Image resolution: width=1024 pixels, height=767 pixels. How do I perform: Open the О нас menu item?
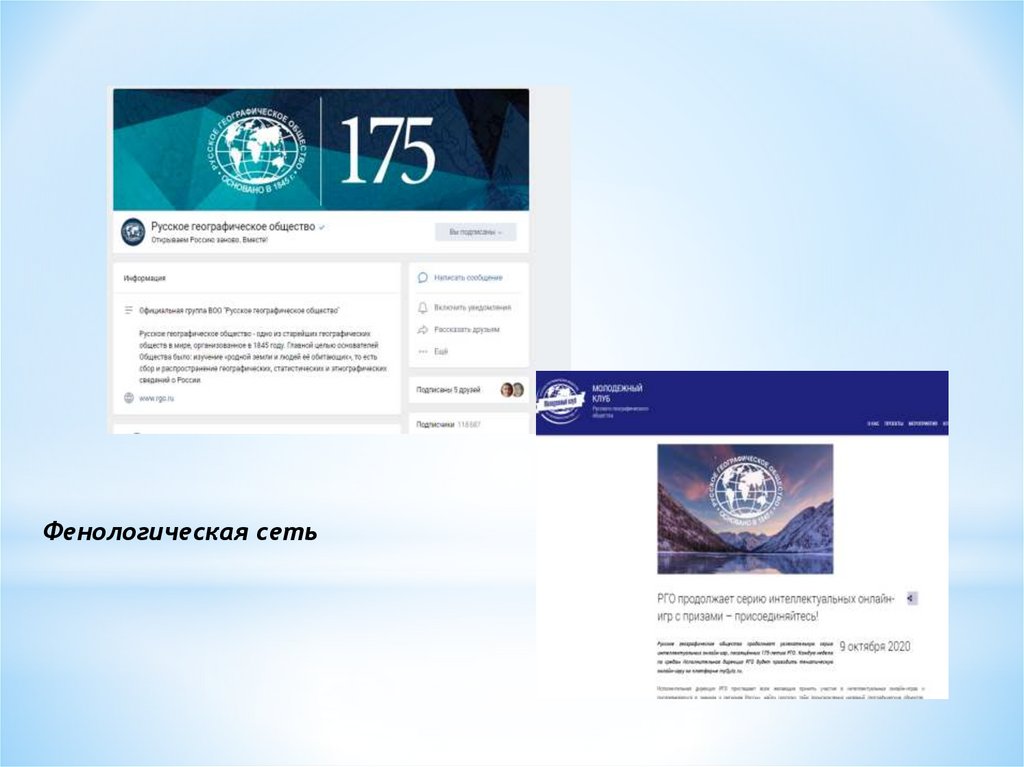872,424
